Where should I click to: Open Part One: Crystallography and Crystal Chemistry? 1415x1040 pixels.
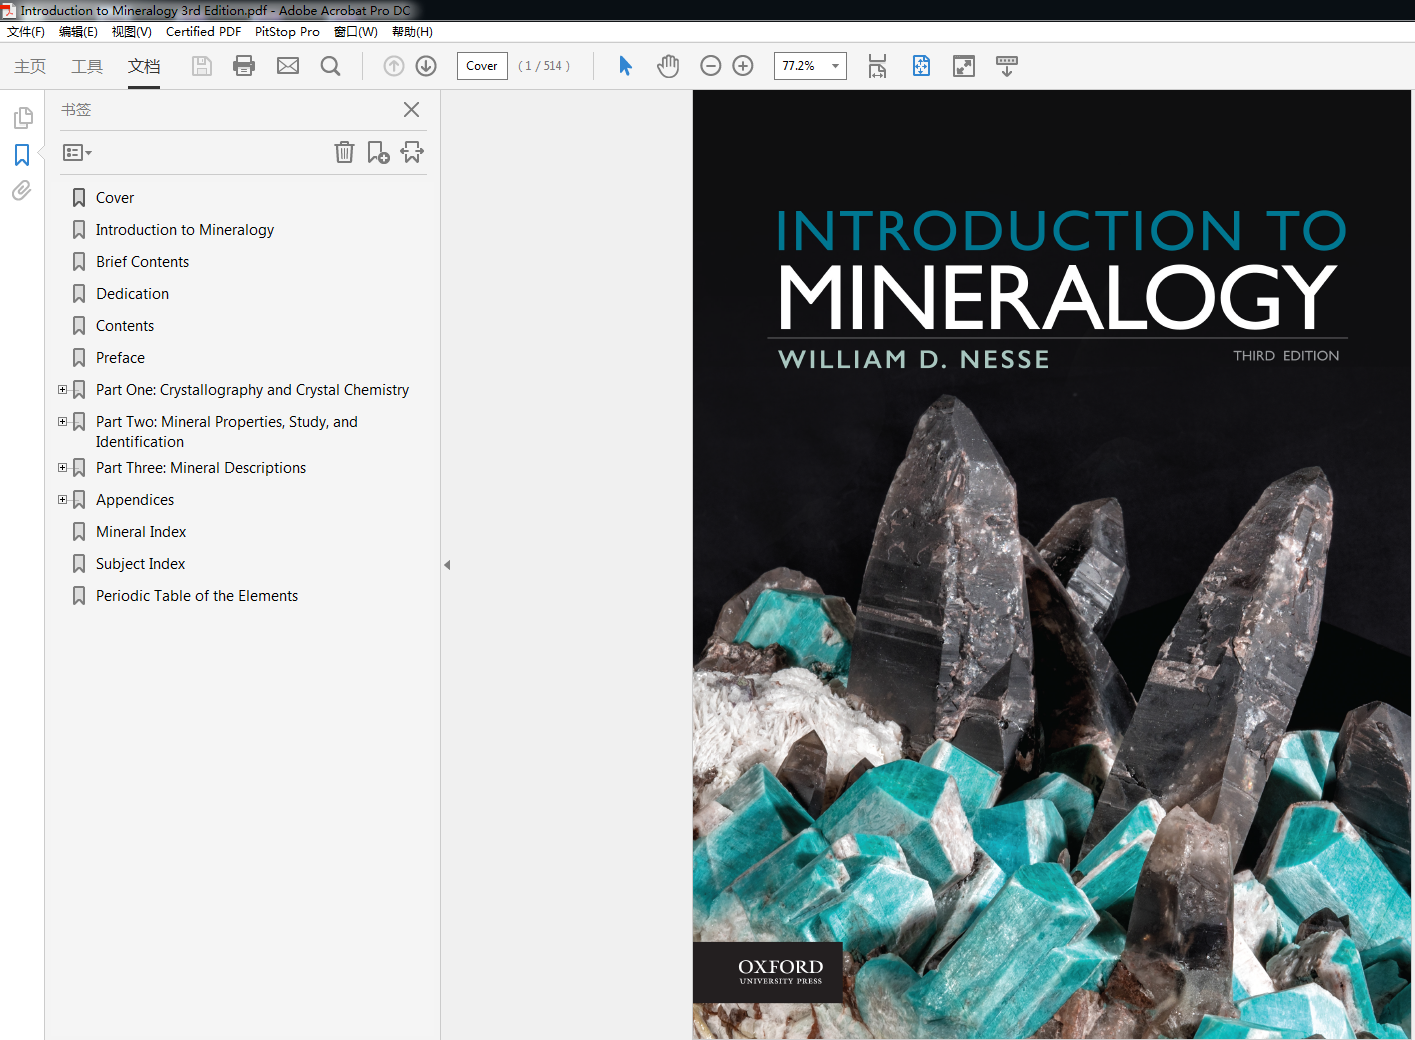point(252,390)
